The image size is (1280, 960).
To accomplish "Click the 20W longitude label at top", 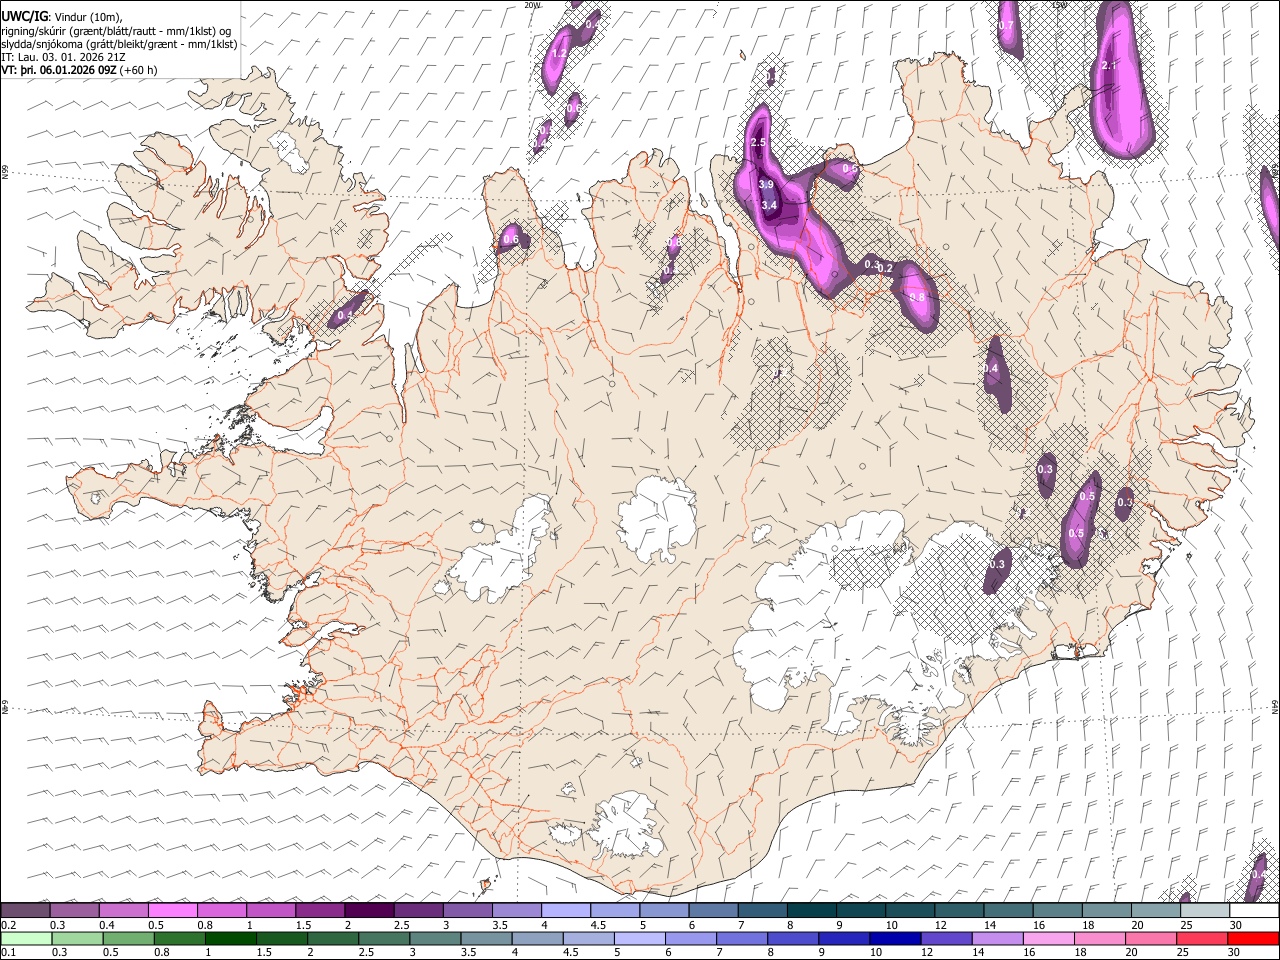I will [x=532, y=5].
